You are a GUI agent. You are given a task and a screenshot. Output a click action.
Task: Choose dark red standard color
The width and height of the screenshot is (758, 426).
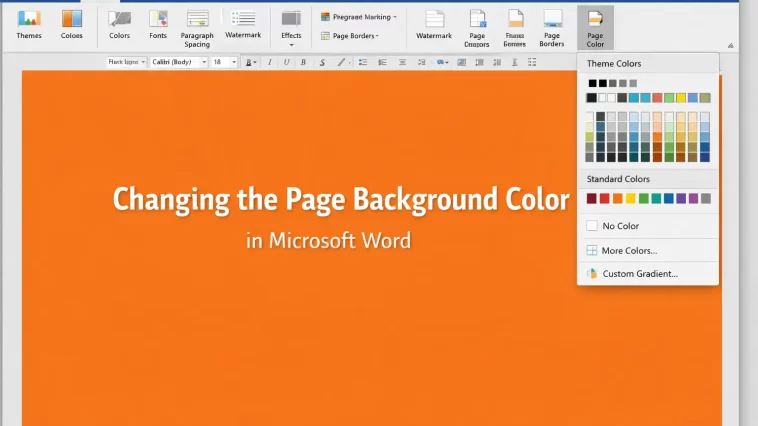coord(591,198)
